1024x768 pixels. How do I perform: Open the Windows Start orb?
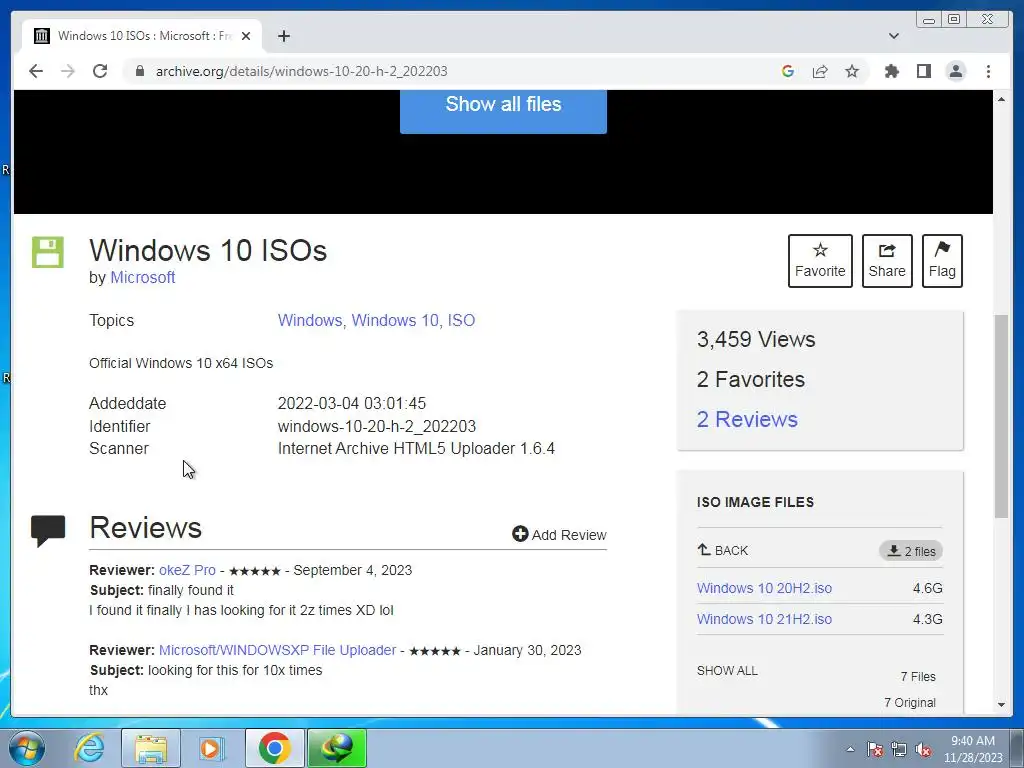coord(26,748)
